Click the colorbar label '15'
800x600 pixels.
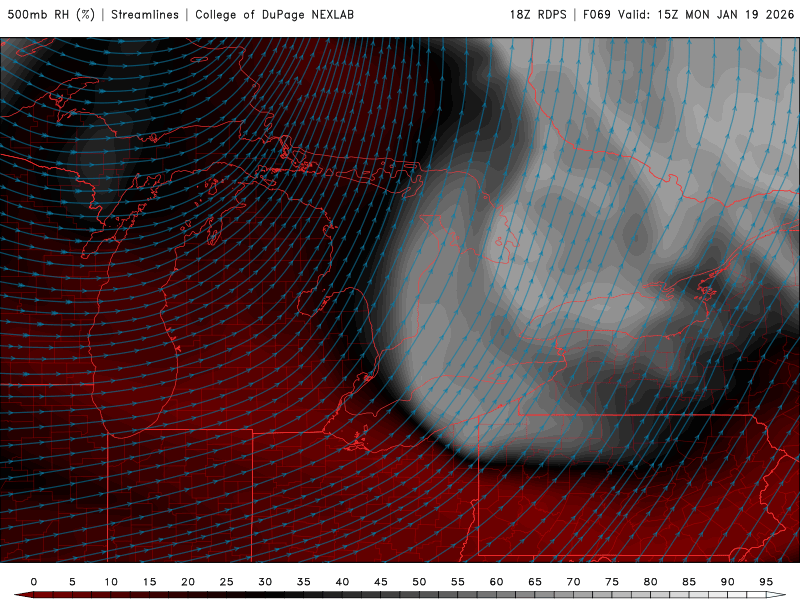click(x=149, y=582)
